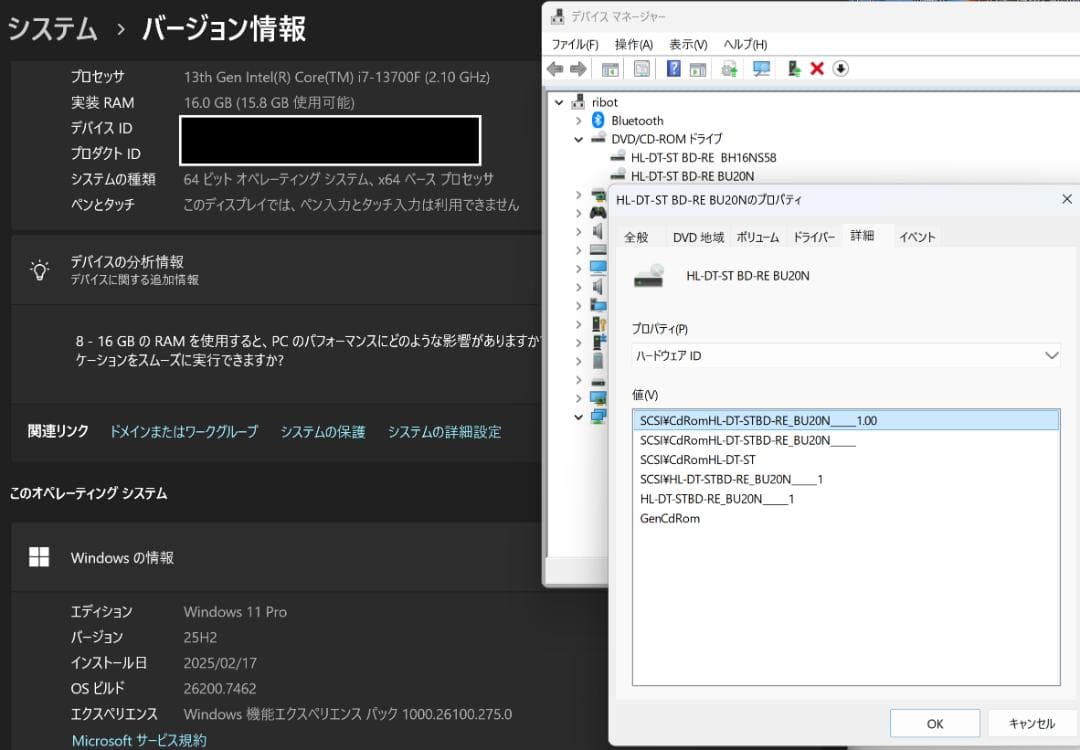The height and width of the screenshot is (750, 1080).
Task: Click the optical drive icon in the properties dialog
Action: 650,277
